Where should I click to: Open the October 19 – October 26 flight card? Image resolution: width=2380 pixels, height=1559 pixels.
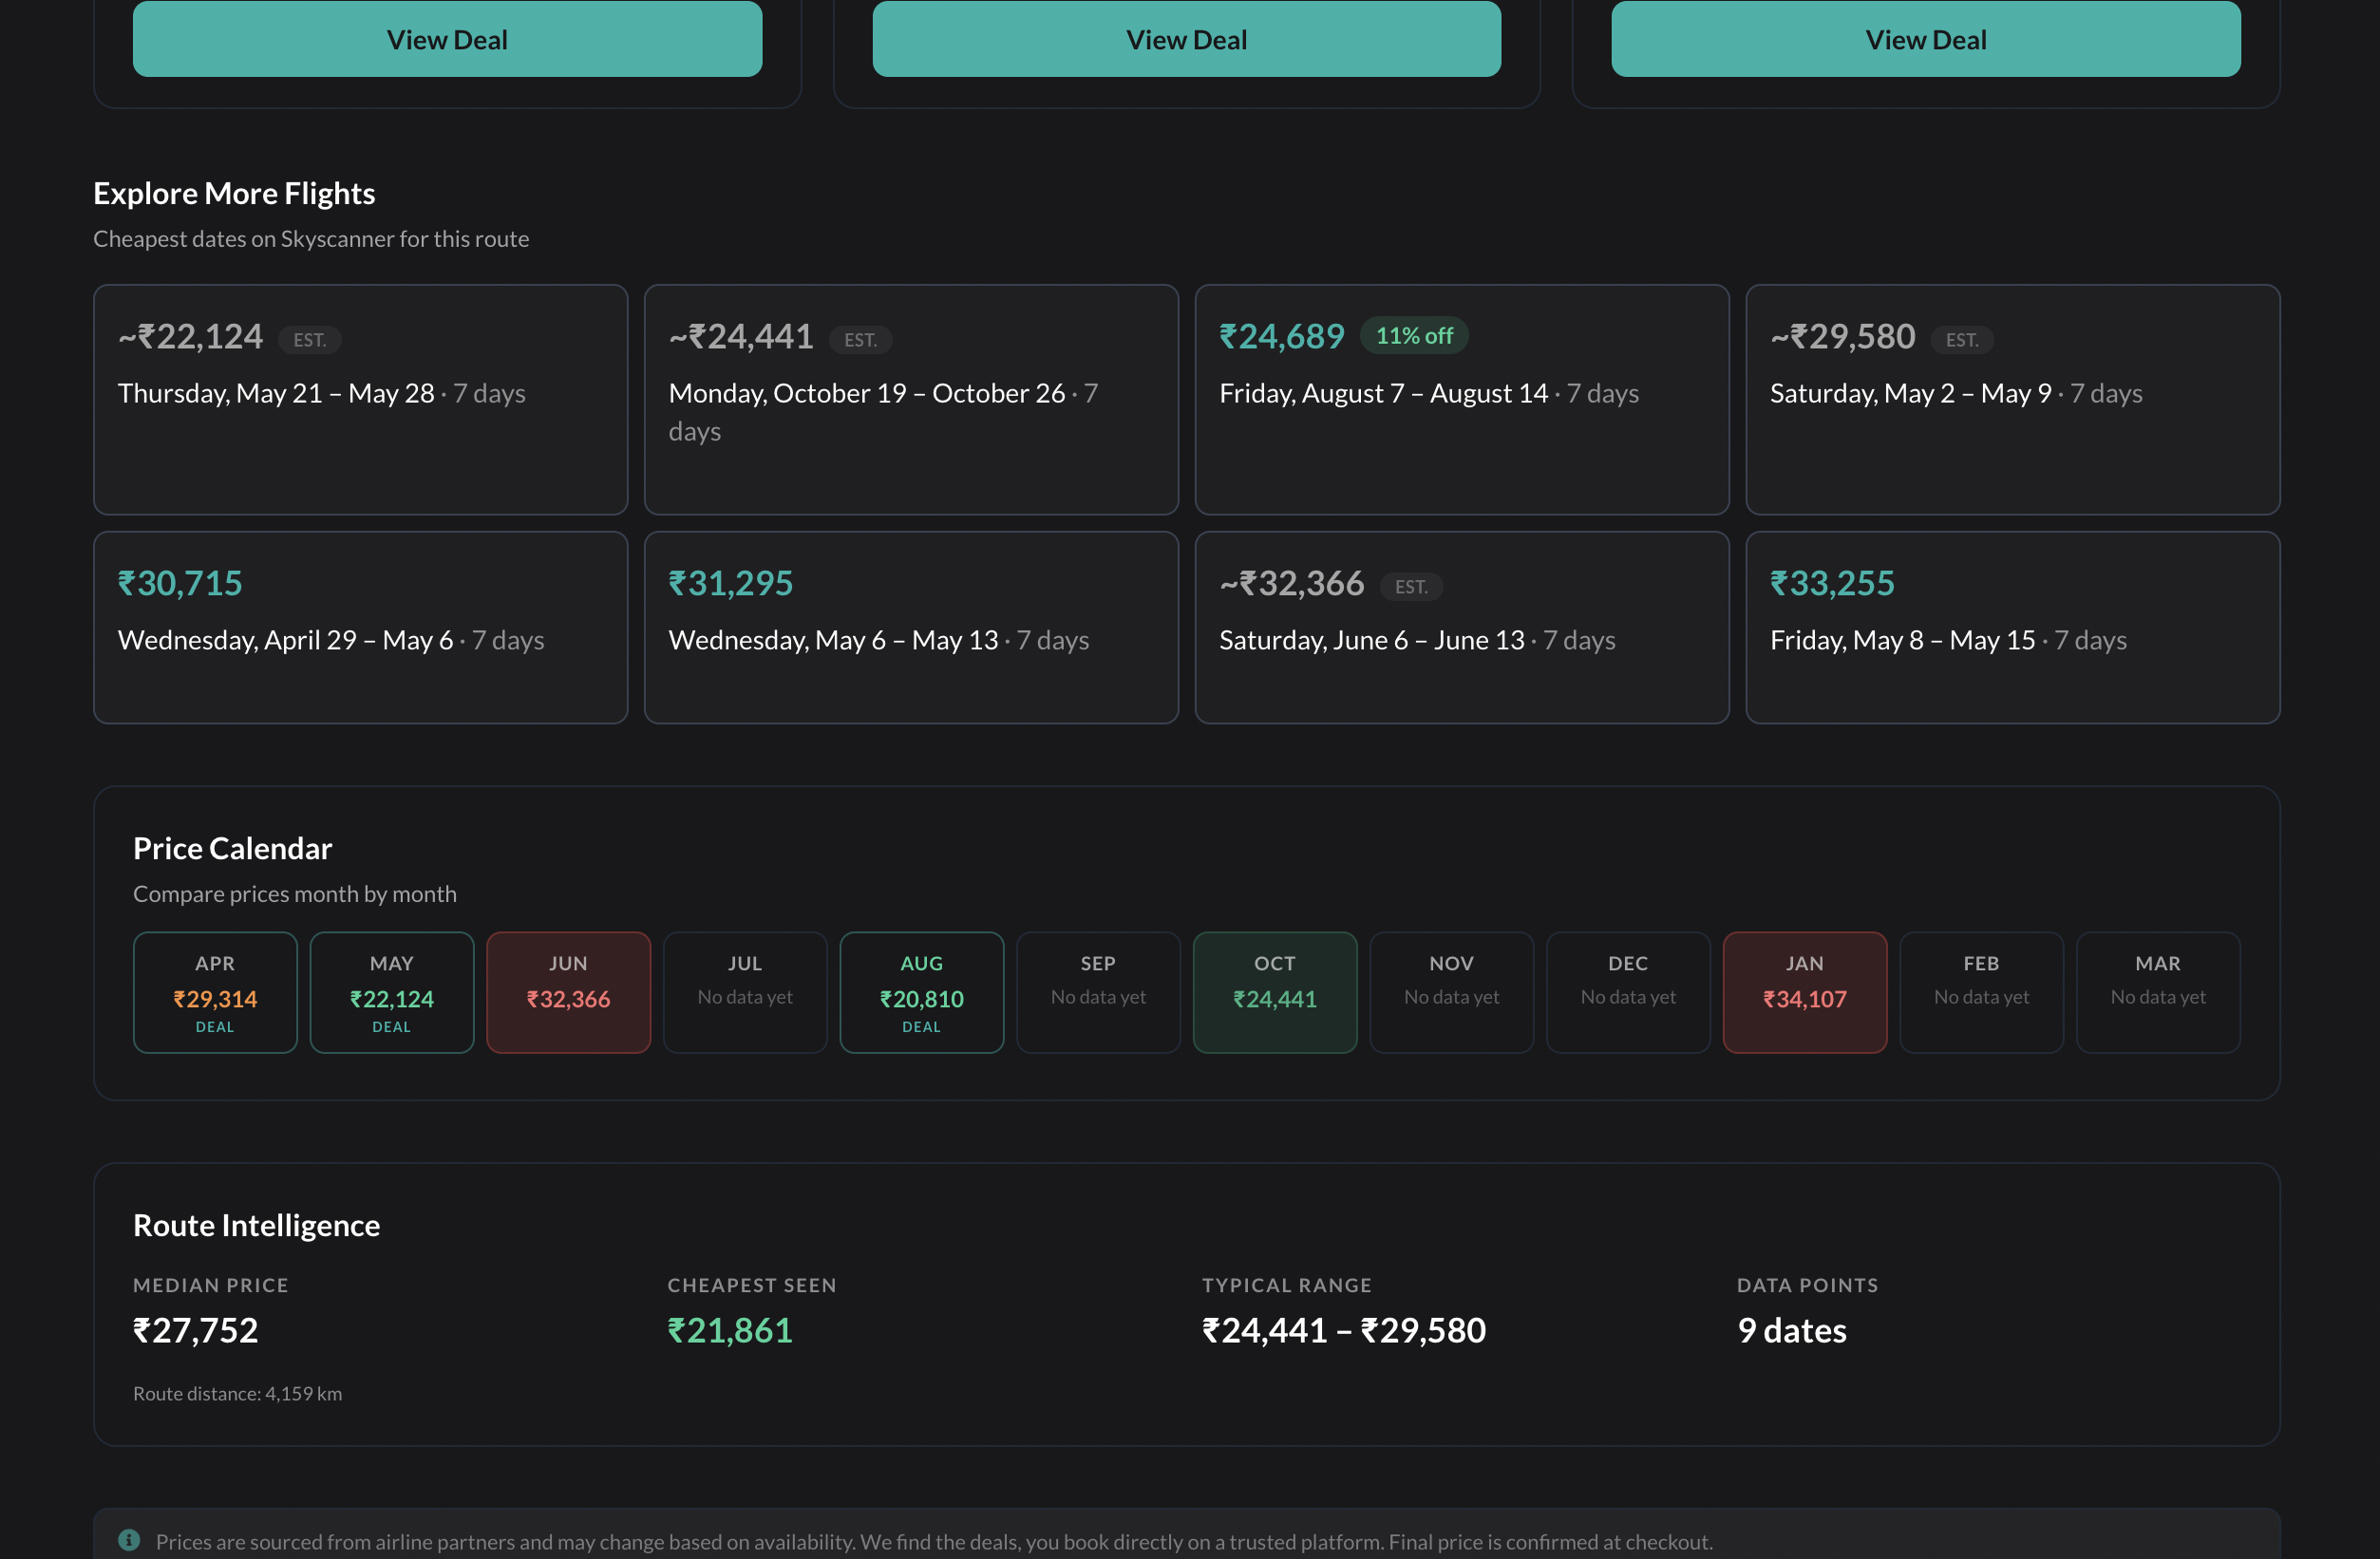910,399
